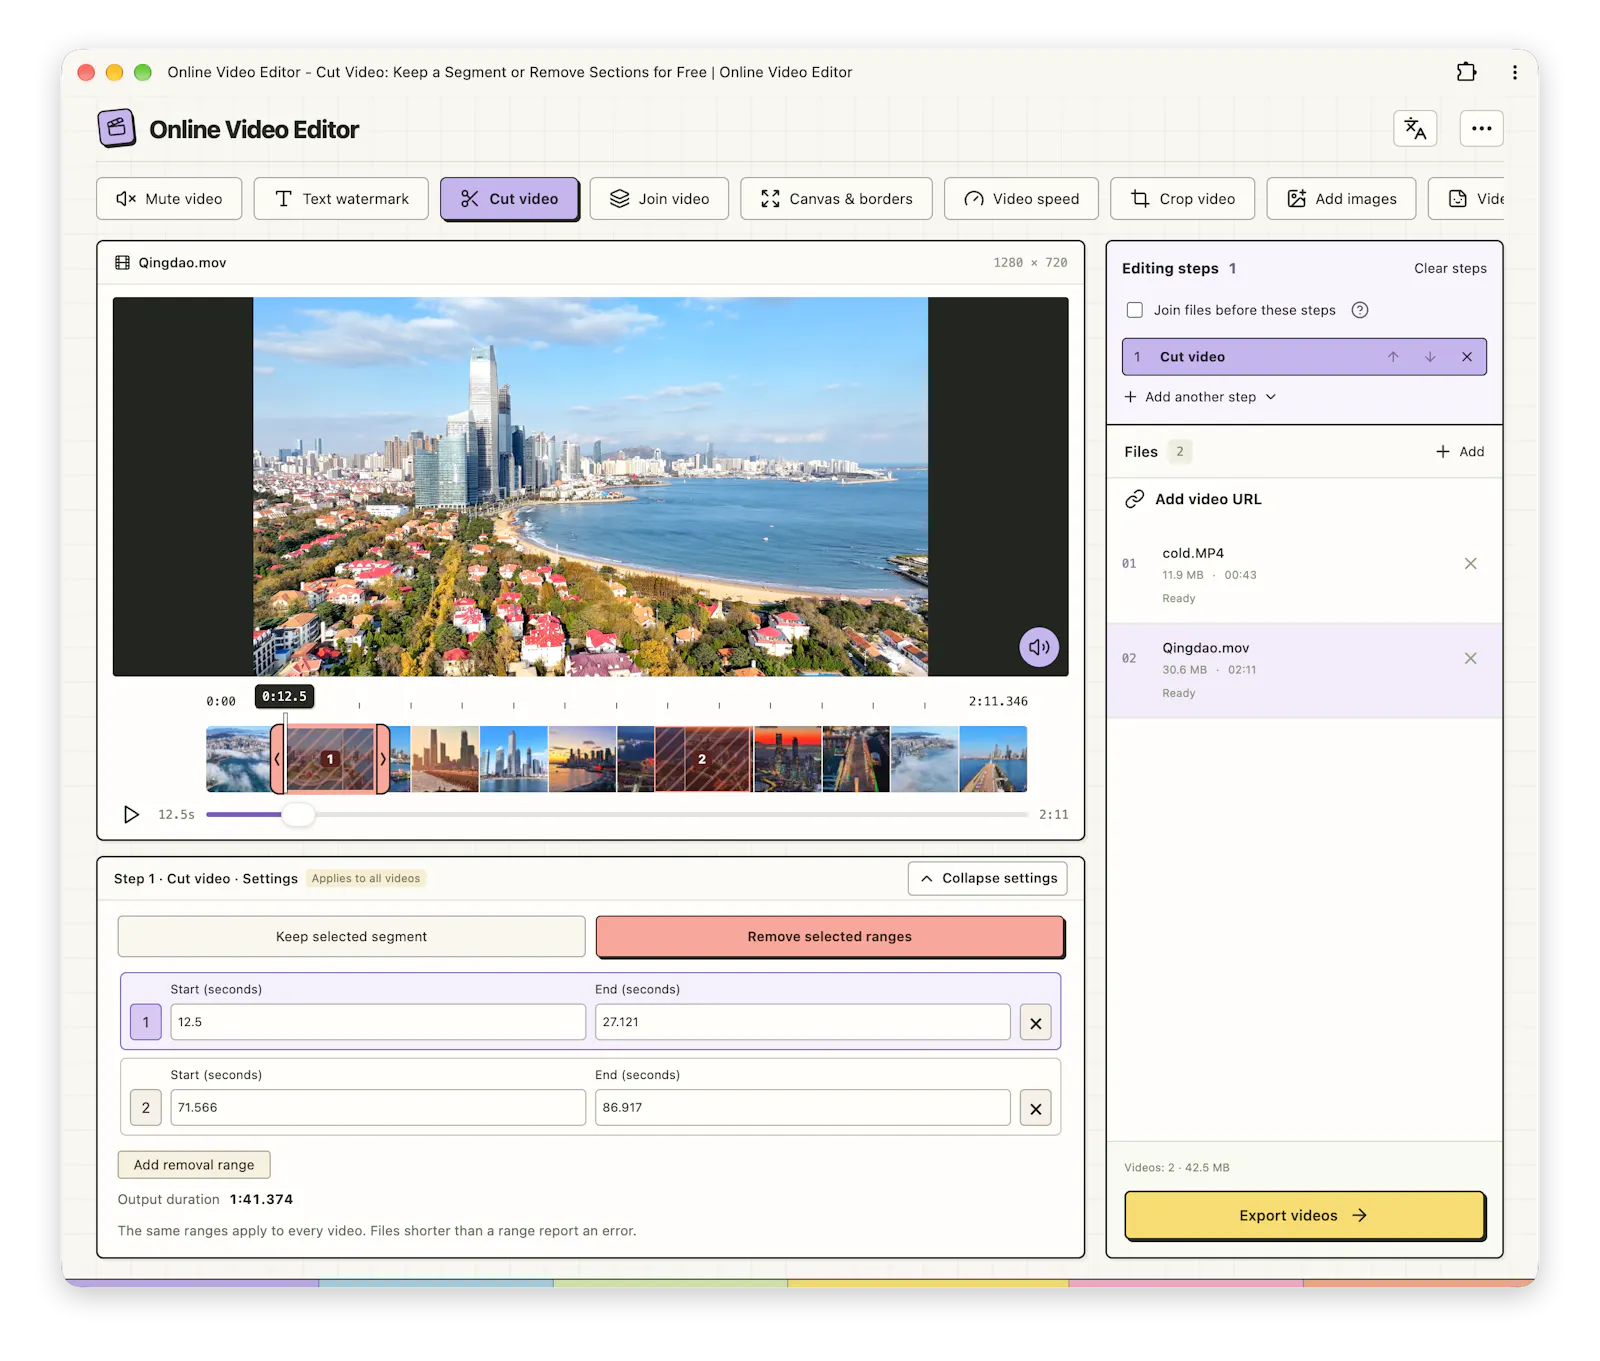Expand Add another step dropdown
Image resolution: width=1600 pixels, height=1361 pixels.
pos(1200,397)
